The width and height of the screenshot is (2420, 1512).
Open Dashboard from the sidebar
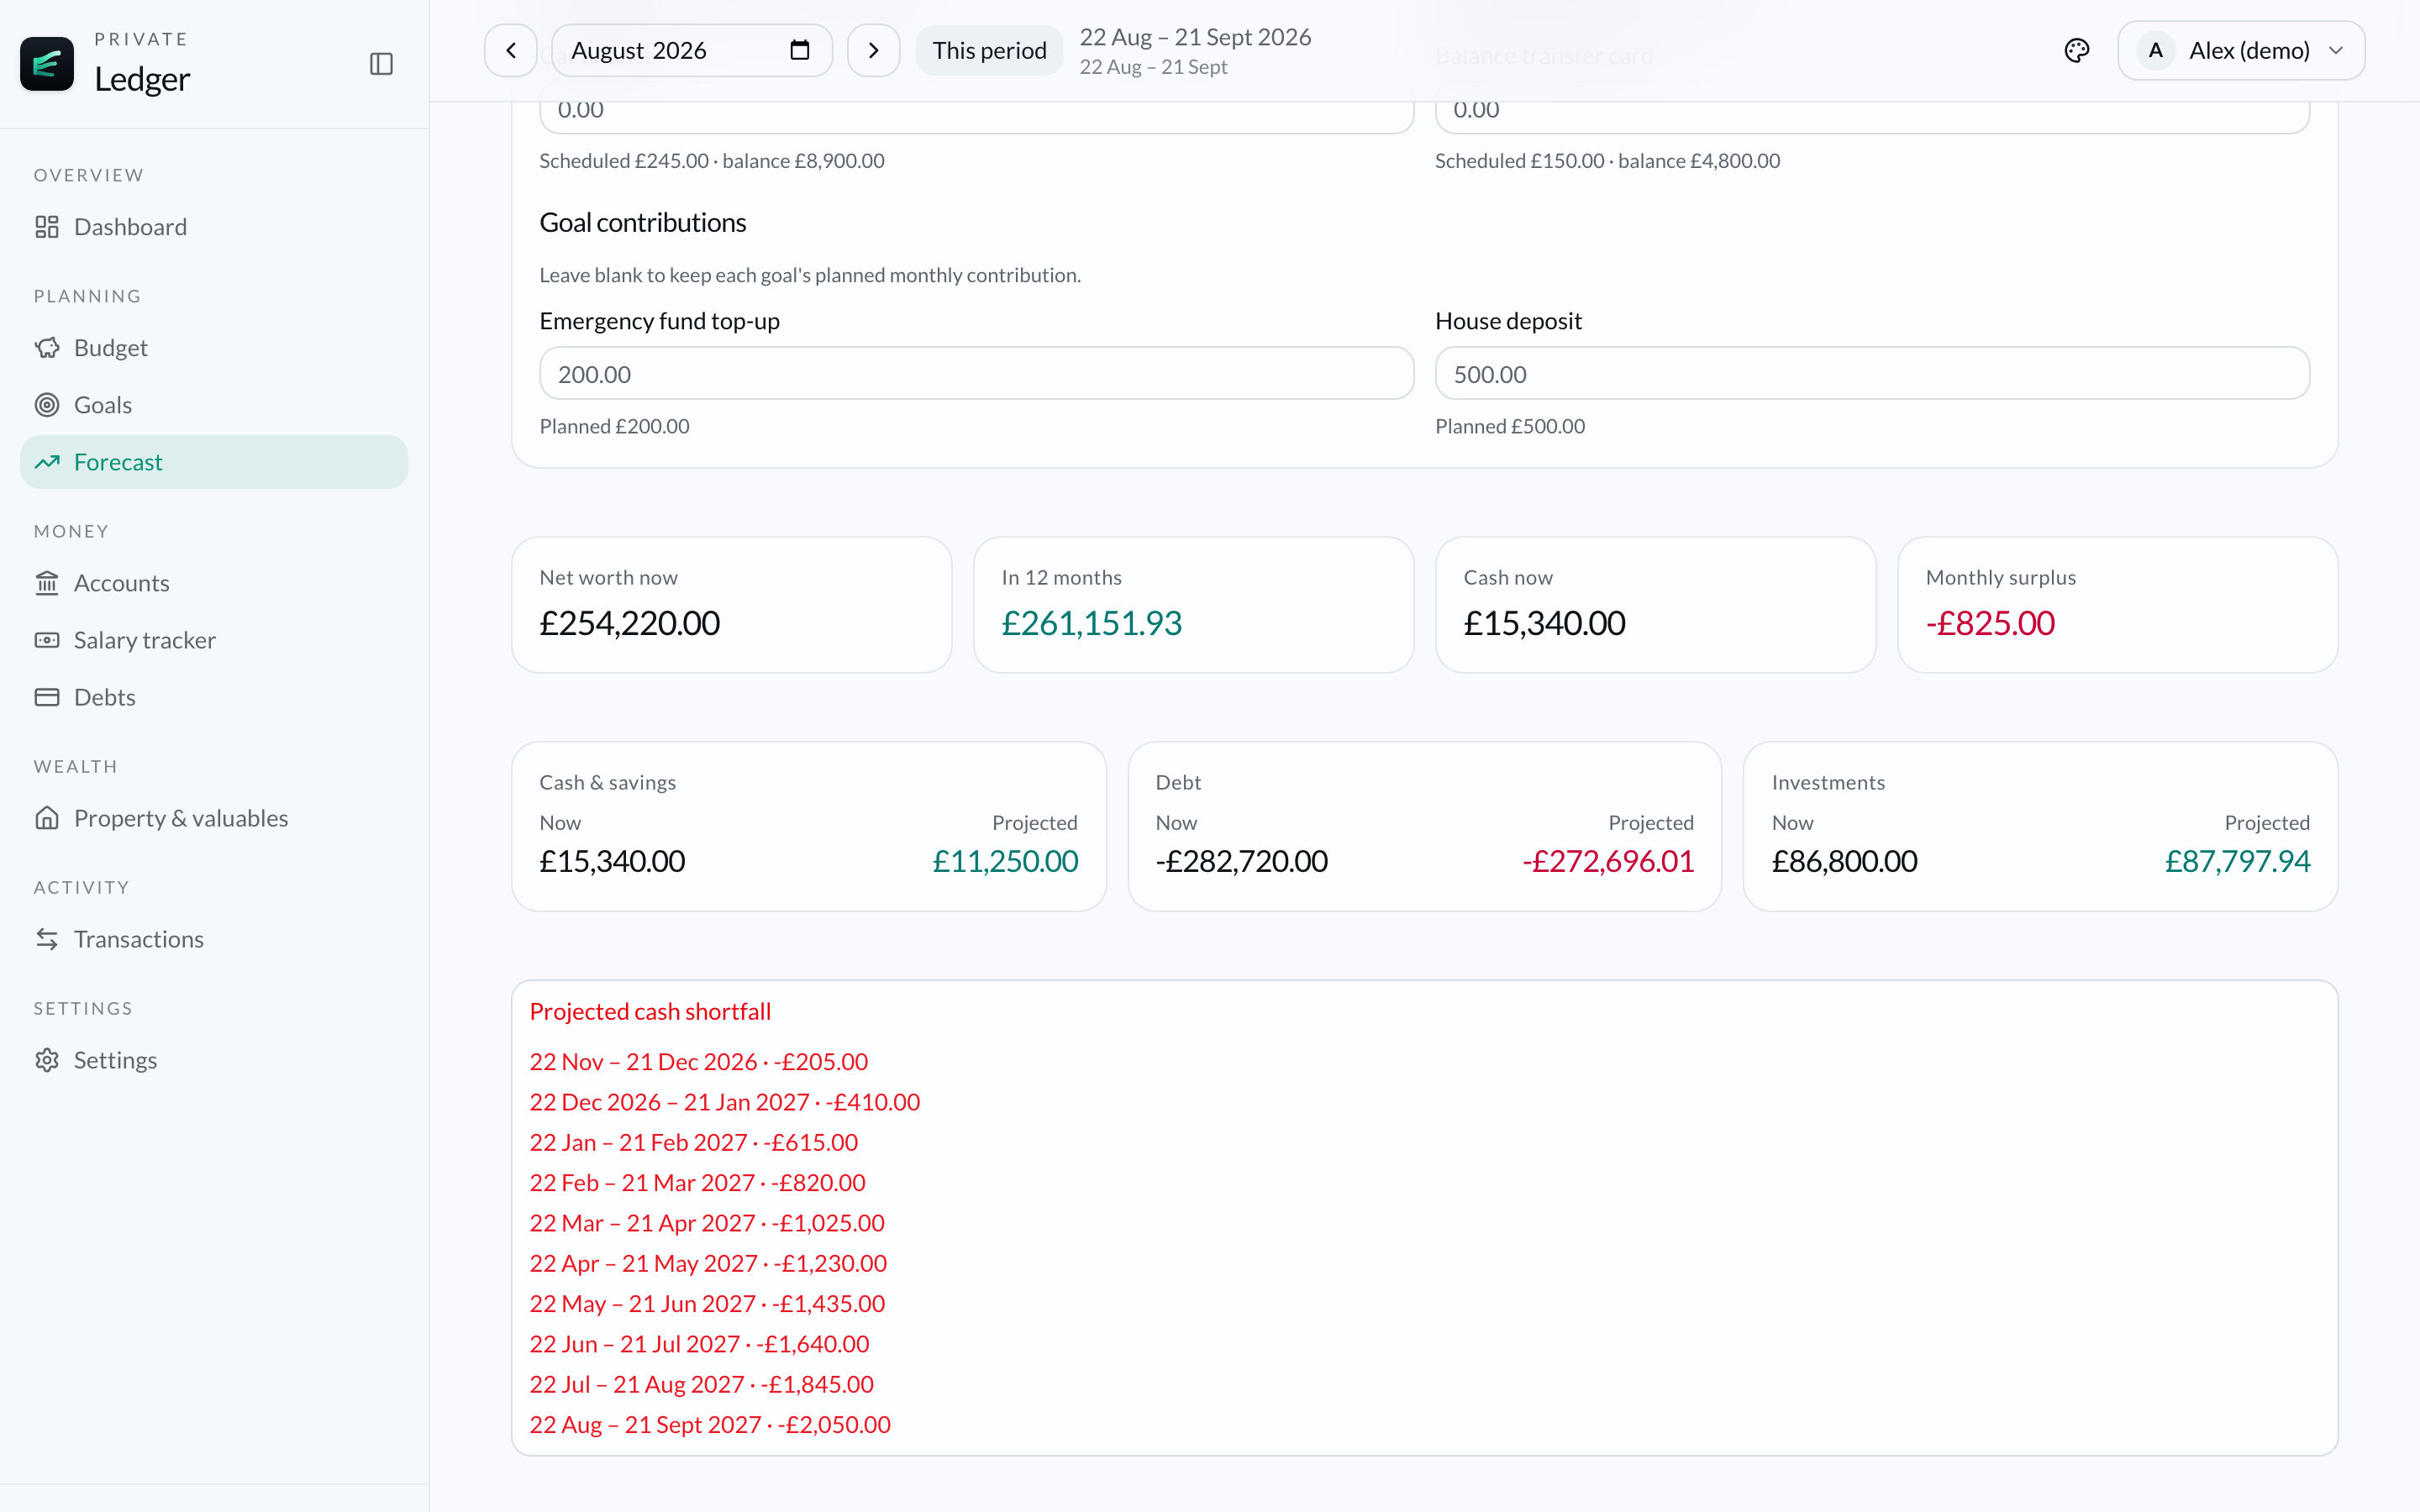(214, 227)
